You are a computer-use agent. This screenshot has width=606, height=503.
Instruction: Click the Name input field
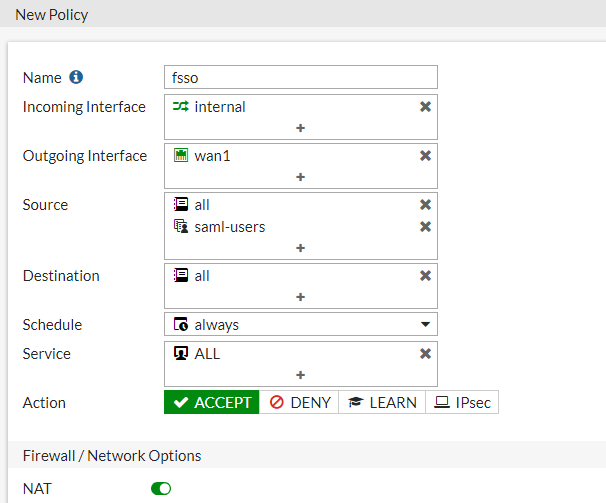coord(301,77)
